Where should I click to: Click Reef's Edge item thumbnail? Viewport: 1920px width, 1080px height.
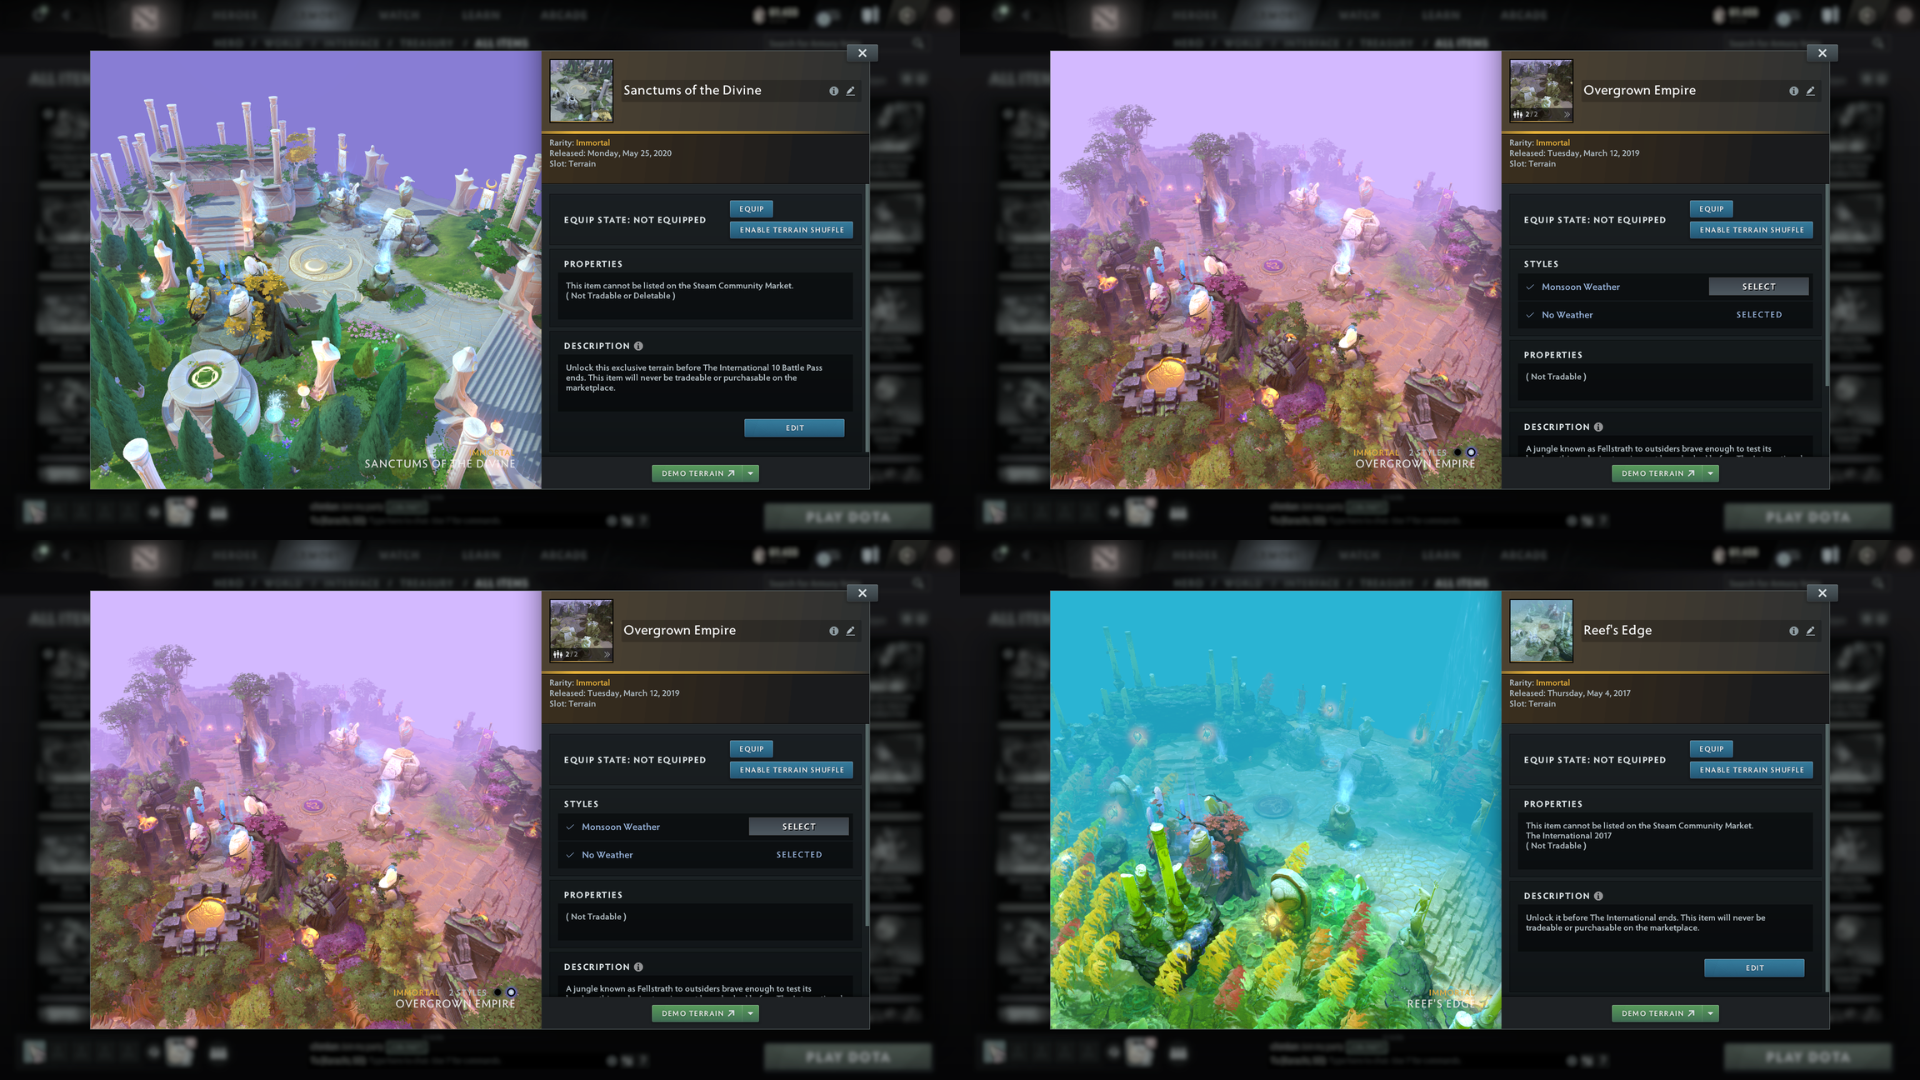[x=1541, y=631]
